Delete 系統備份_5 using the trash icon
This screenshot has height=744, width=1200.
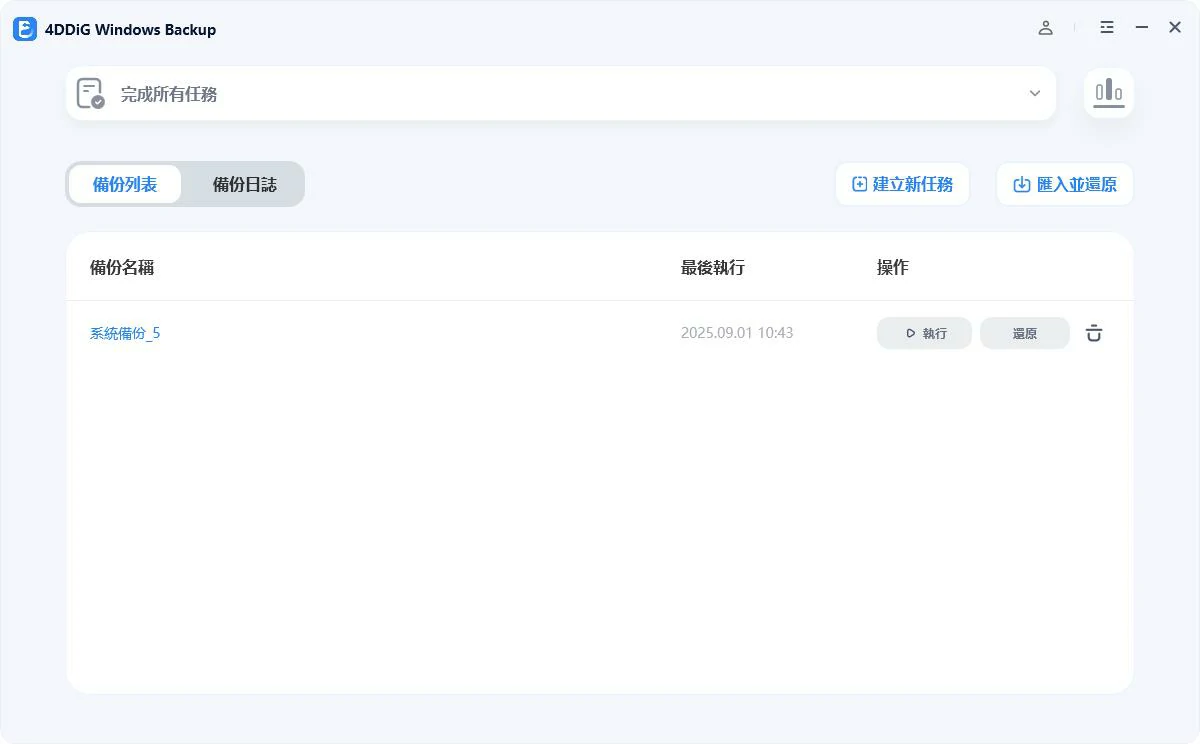coord(1094,333)
